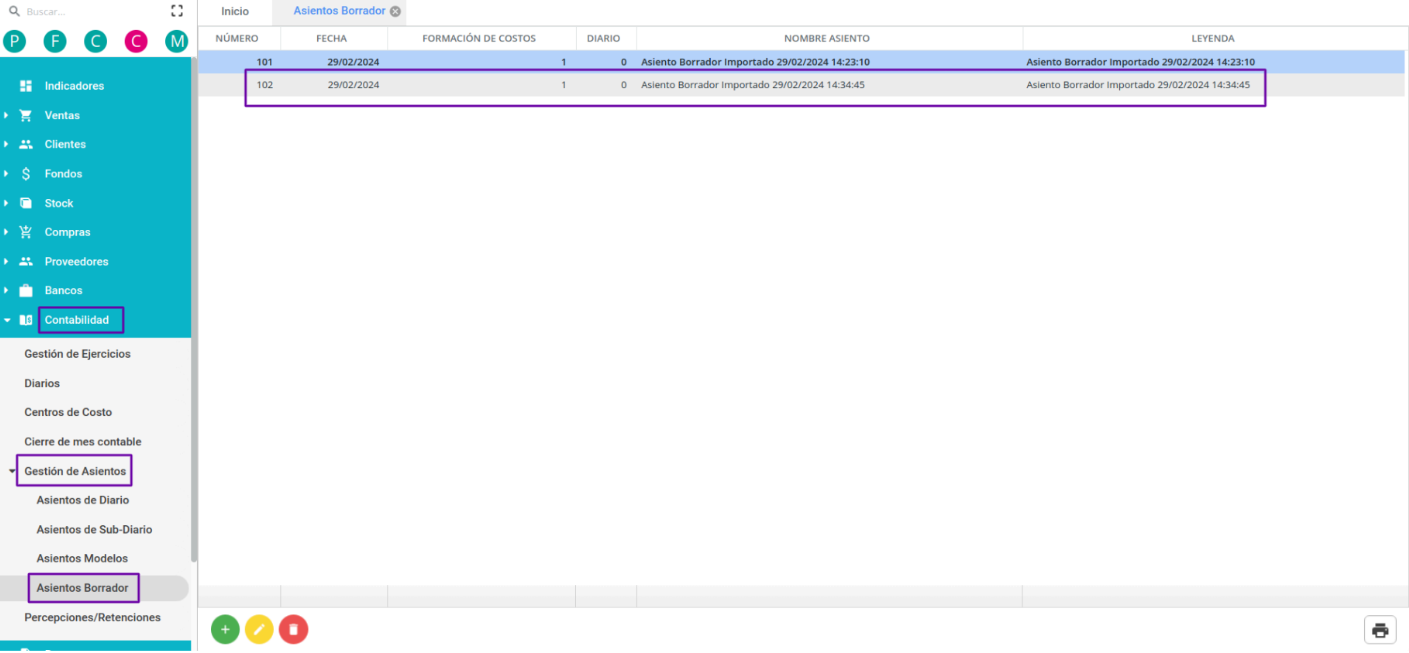The image size is (1409, 653).
Task: Edit the entry with yellow pencil button
Action: [259, 629]
